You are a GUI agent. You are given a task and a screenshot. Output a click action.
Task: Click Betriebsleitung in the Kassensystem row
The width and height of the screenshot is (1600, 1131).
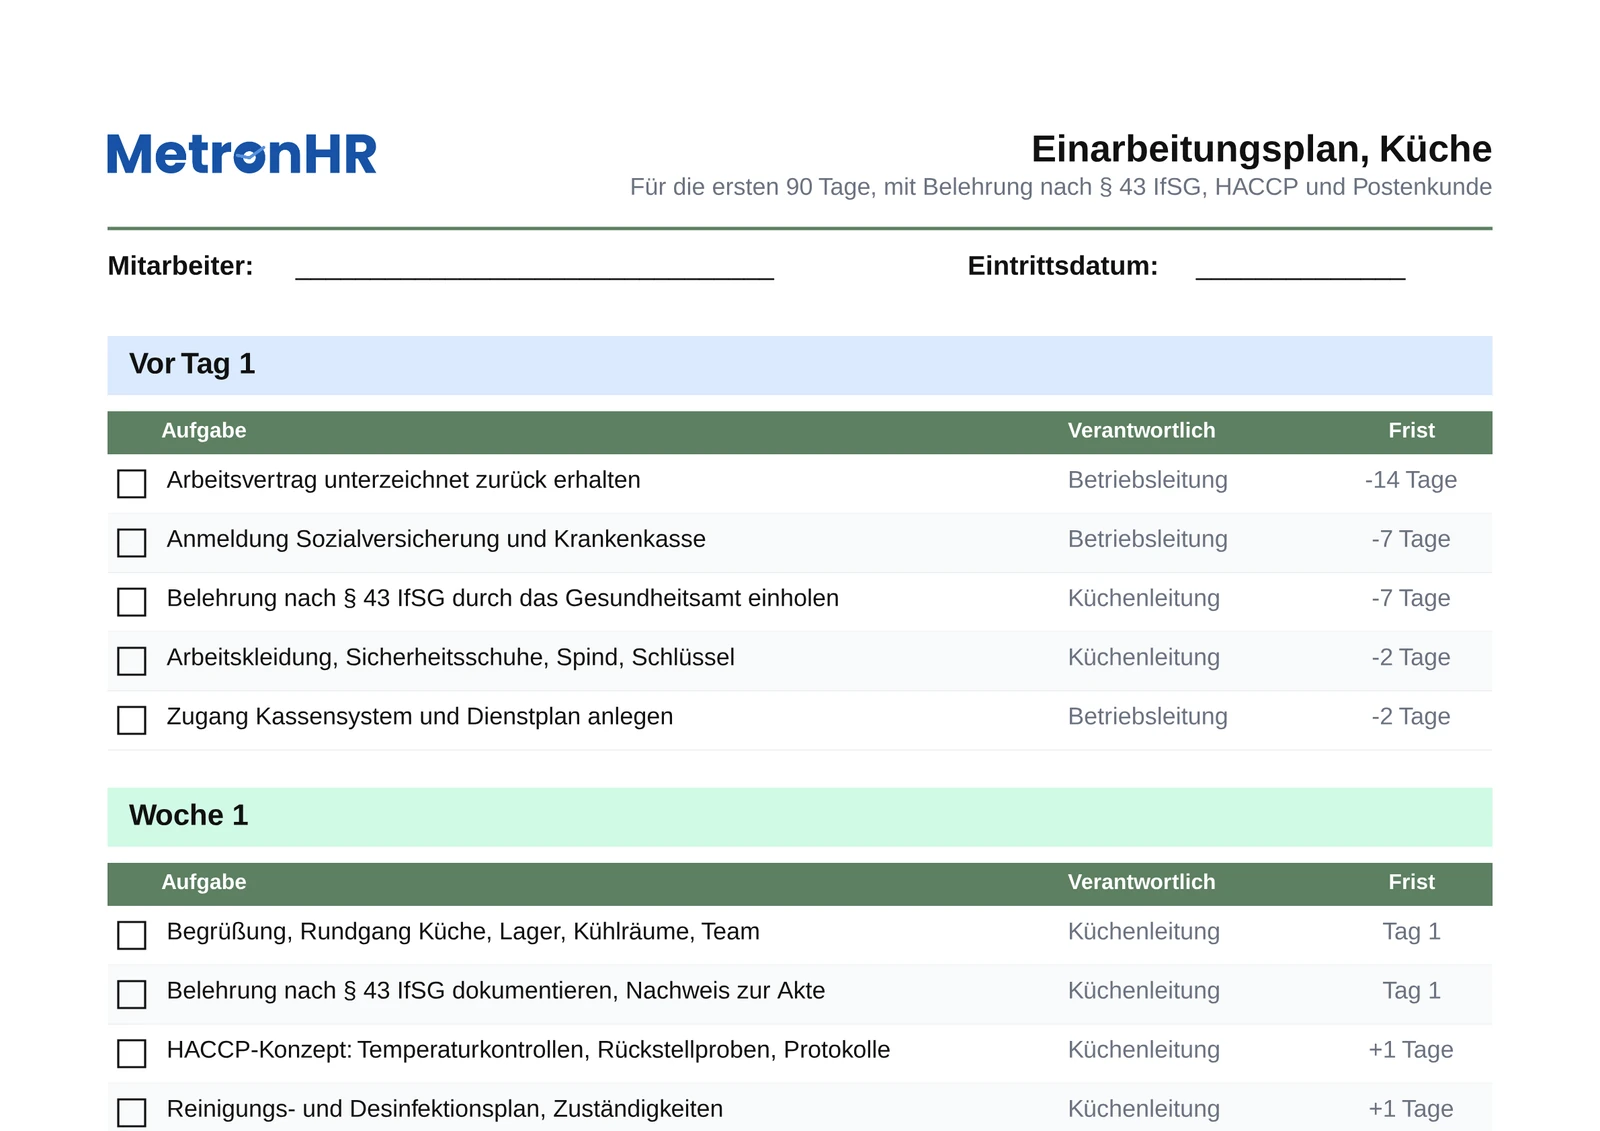click(1148, 717)
